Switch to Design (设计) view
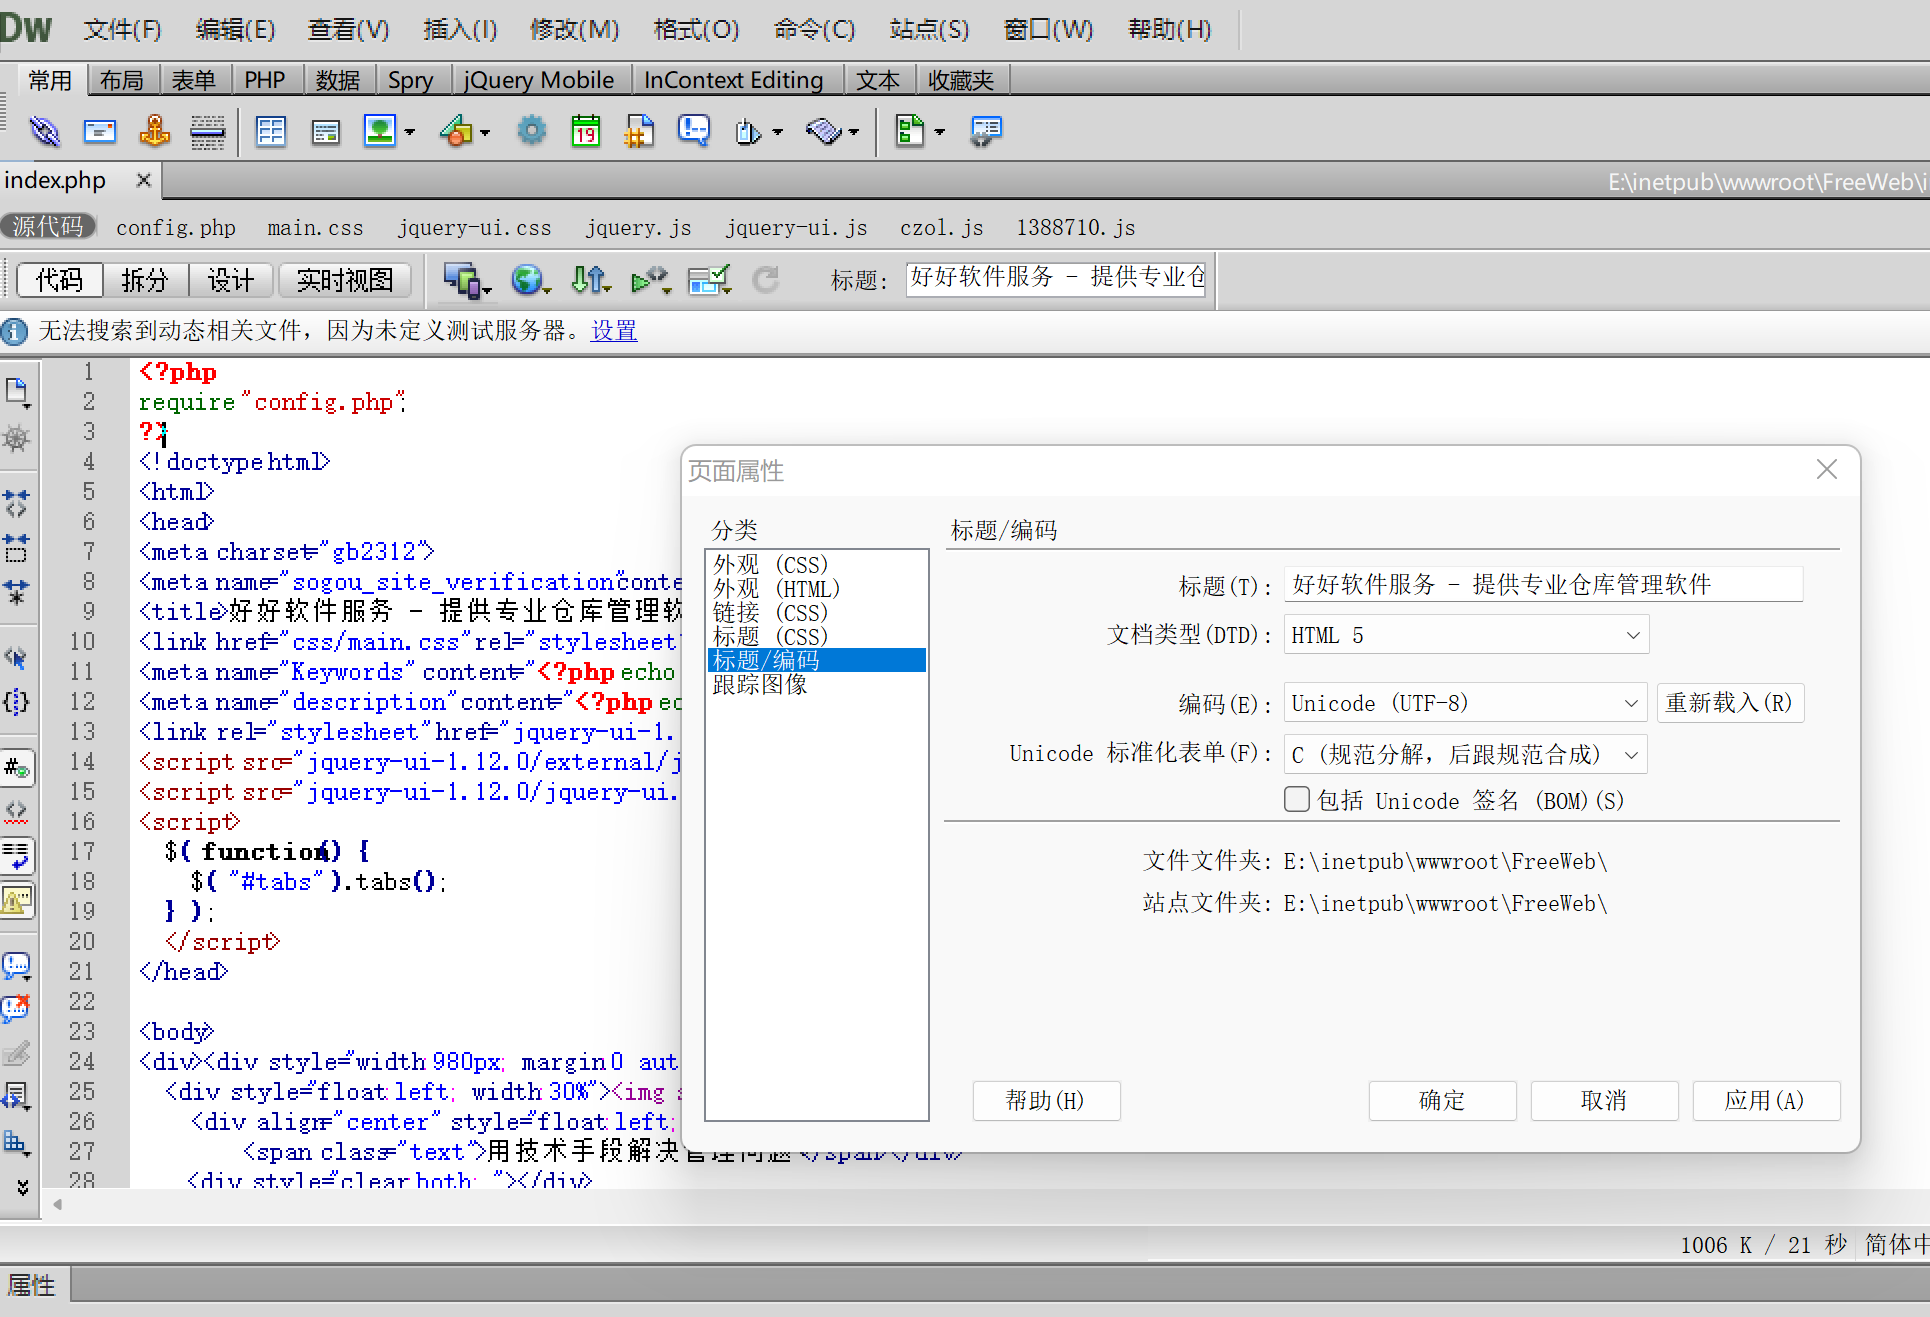The width and height of the screenshot is (1930, 1317). click(231, 280)
